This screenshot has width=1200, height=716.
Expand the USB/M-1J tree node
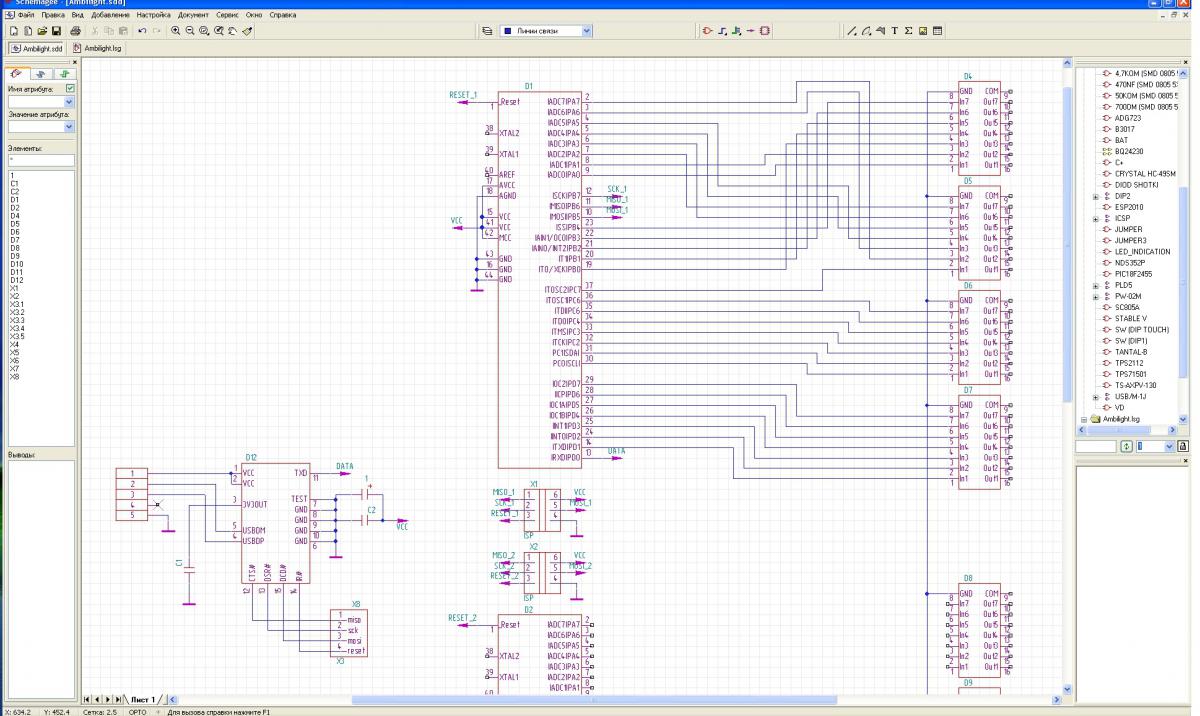pyautogui.click(x=1095, y=396)
